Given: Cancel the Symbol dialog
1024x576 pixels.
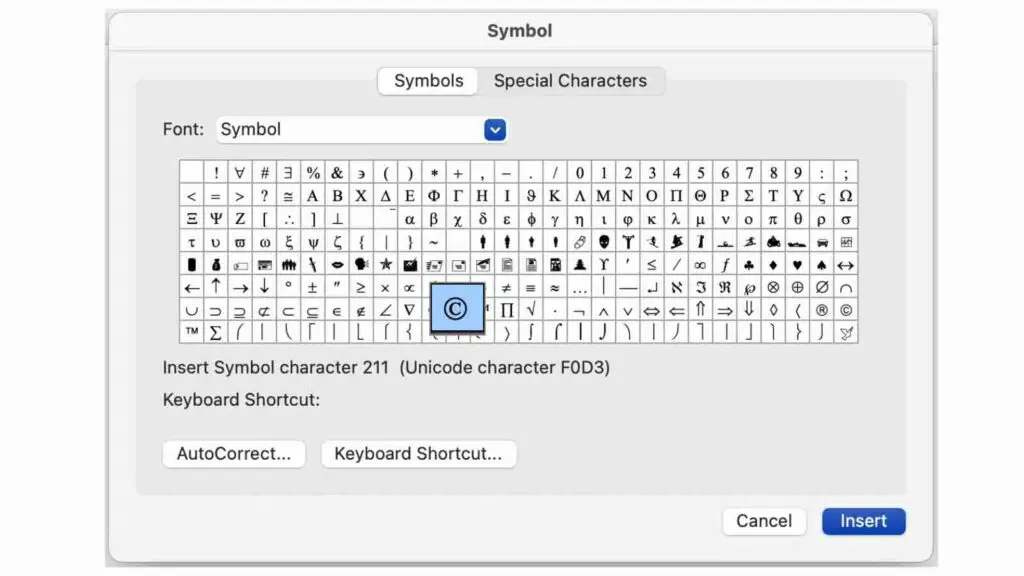Looking at the screenshot, I should (x=764, y=521).
